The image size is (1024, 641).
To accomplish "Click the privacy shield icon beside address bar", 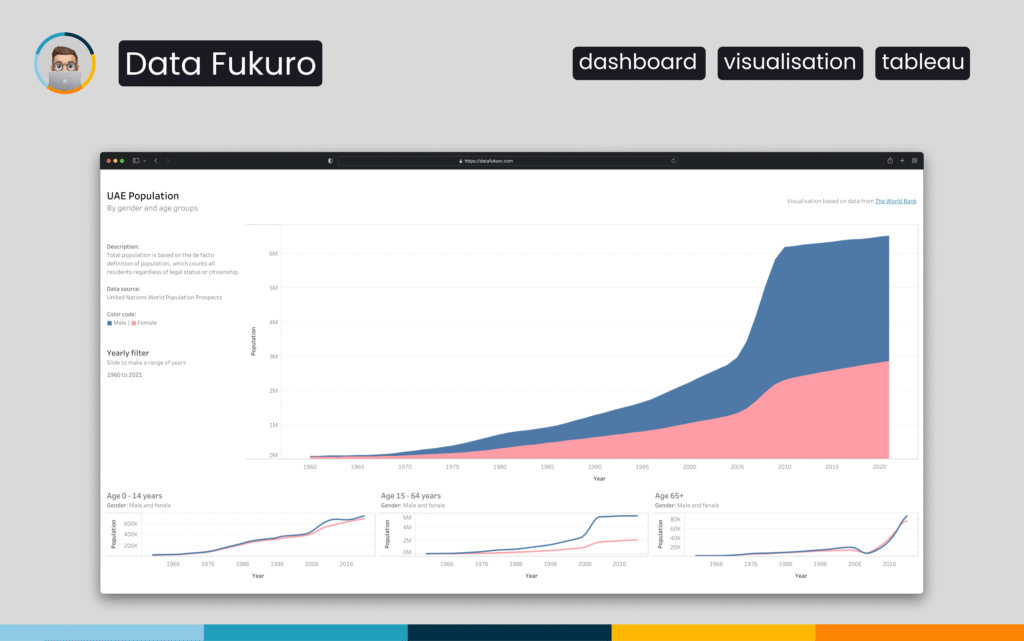I will click(x=330, y=160).
